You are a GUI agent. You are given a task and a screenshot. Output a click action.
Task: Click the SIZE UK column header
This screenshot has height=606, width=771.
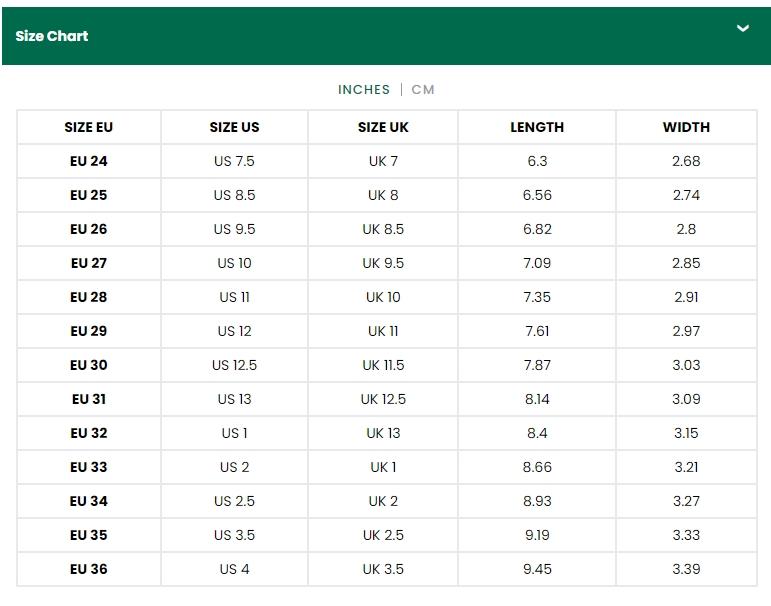pos(383,127)
